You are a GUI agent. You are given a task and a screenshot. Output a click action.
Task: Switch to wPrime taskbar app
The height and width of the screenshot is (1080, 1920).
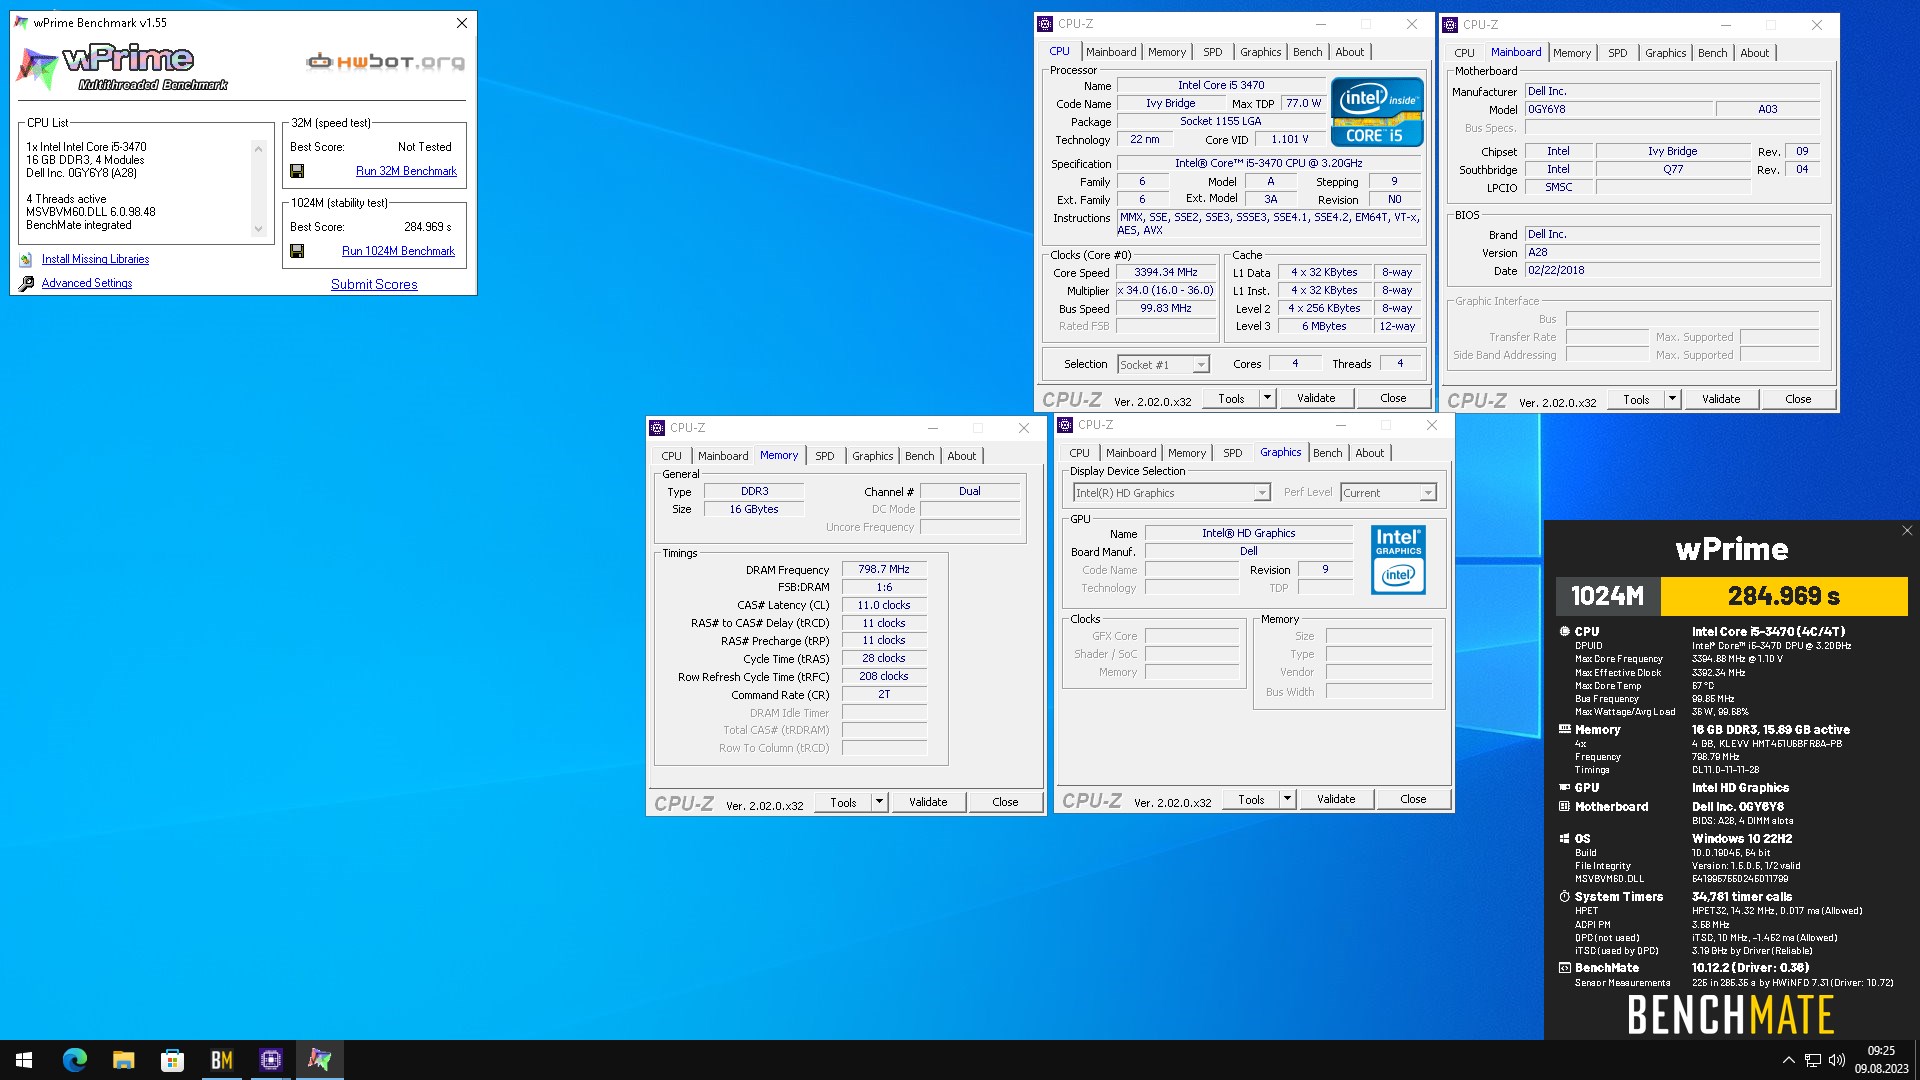(319, 1060)
